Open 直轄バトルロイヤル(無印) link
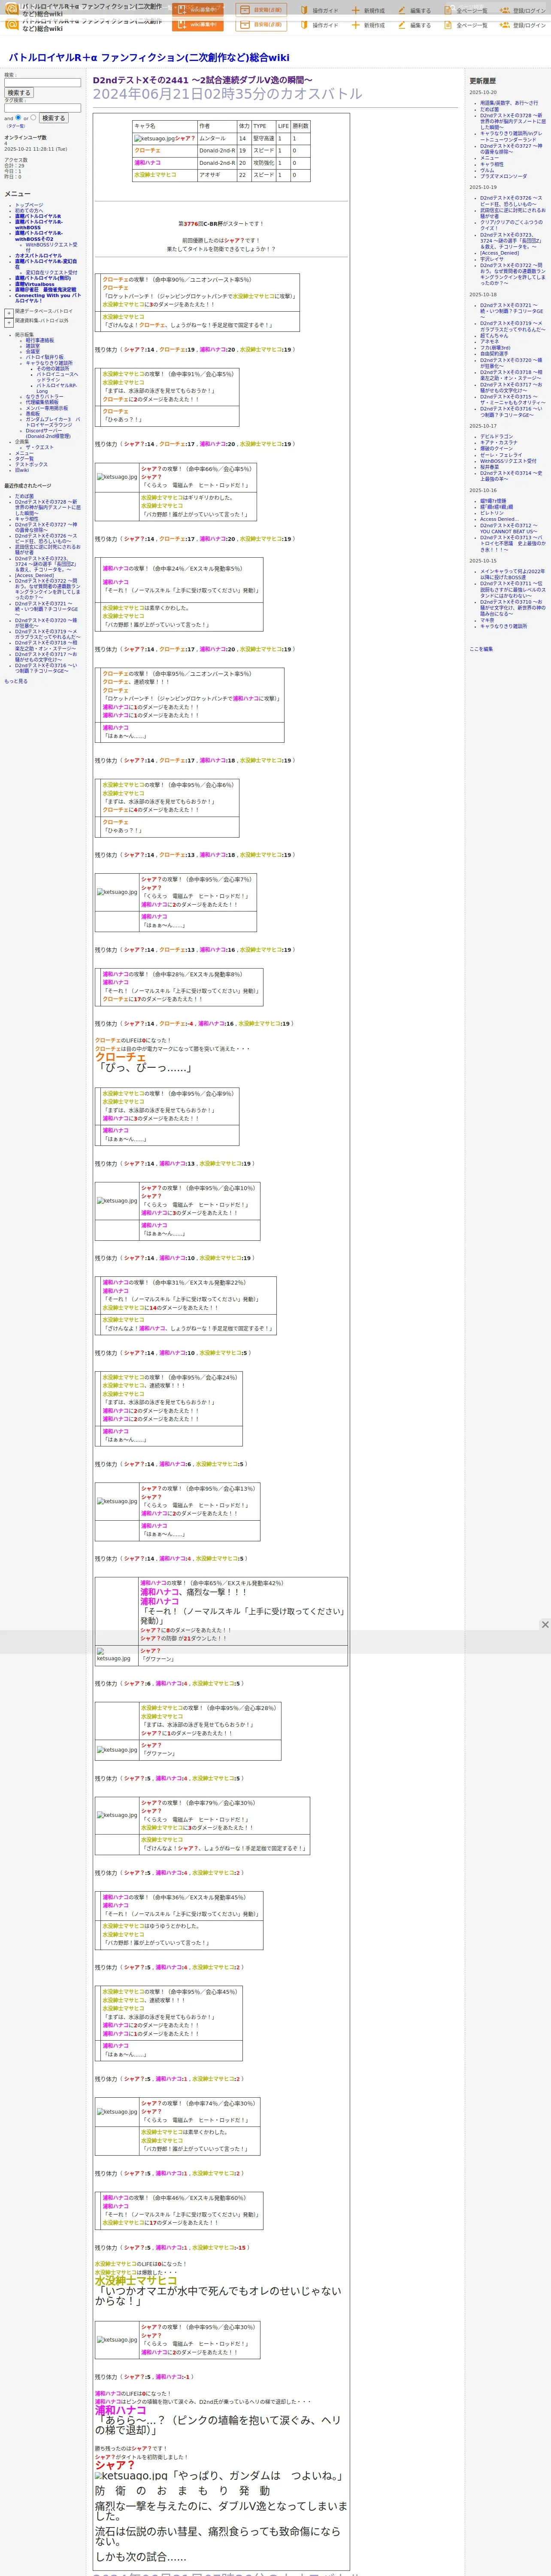The width and height of the screenshot is (551, 2576). tap(43, 278)
